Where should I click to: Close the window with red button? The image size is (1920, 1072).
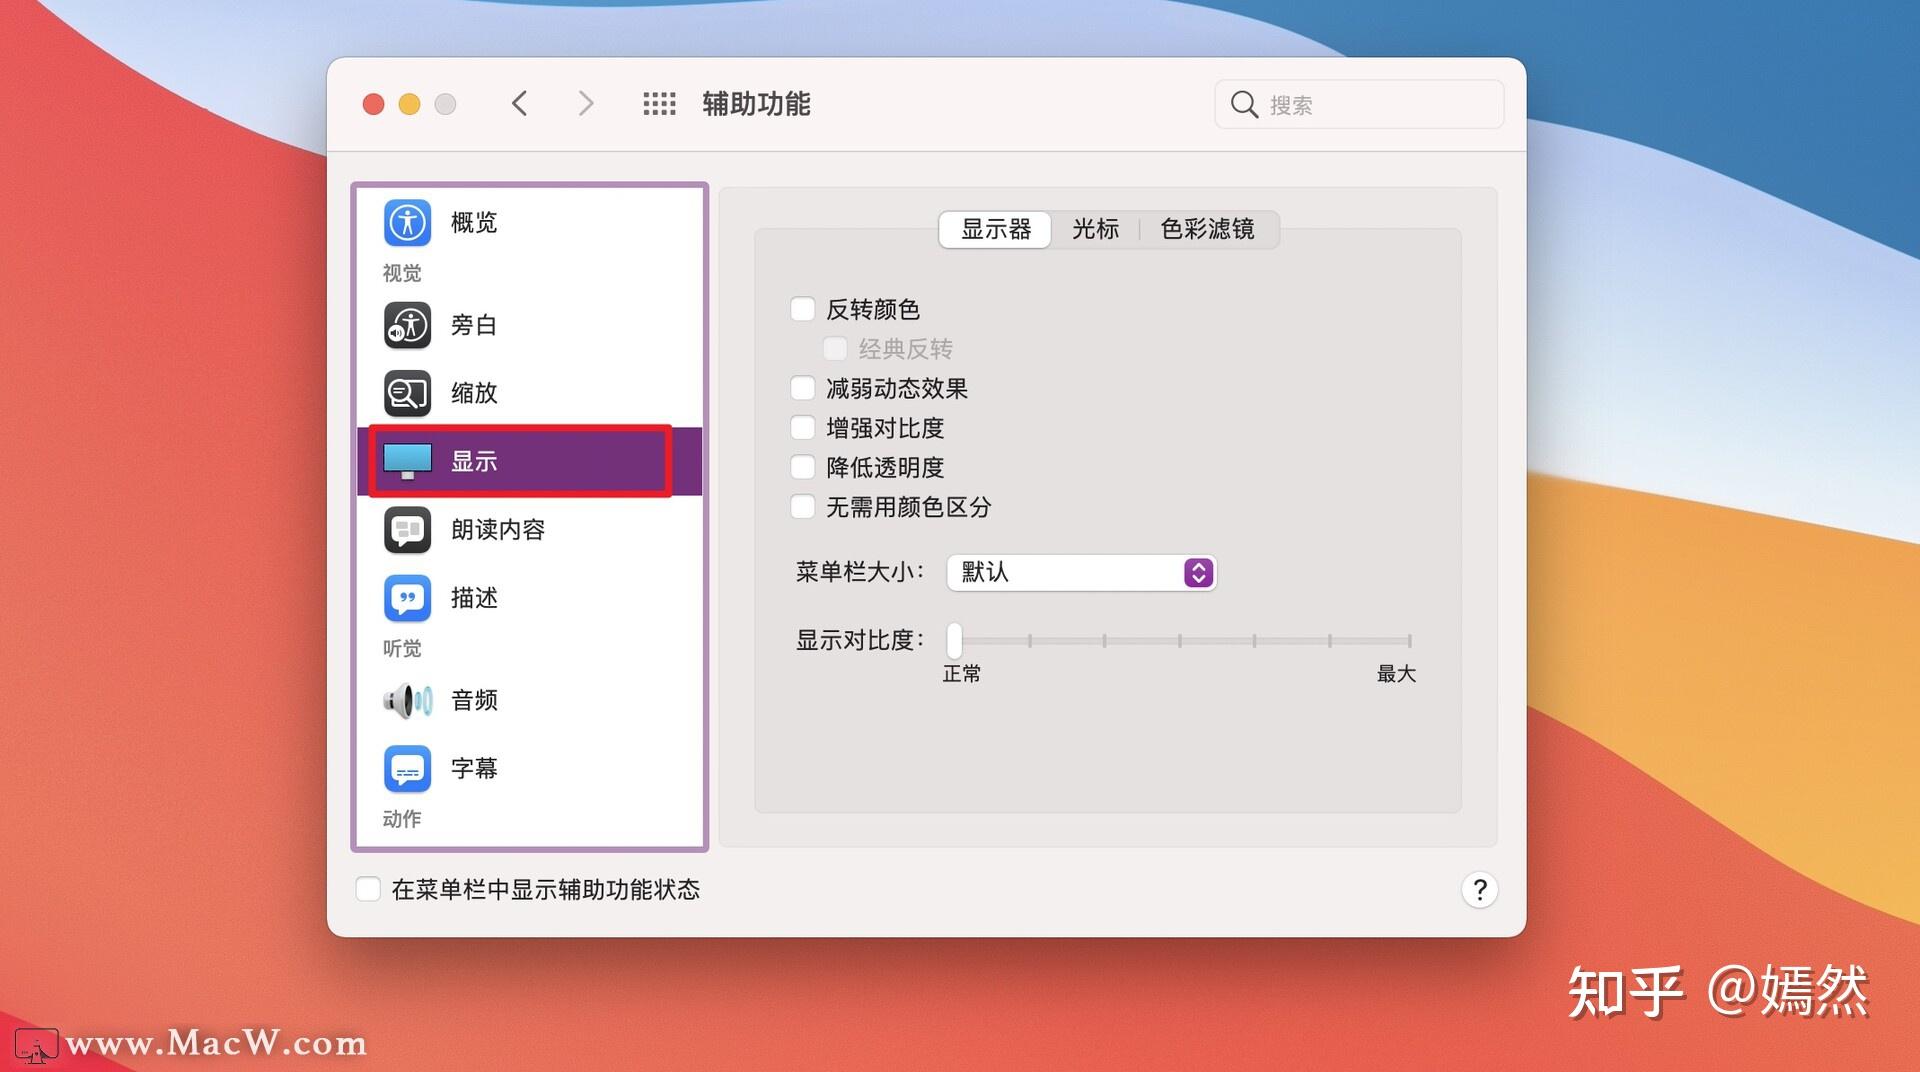click(373, 104)
